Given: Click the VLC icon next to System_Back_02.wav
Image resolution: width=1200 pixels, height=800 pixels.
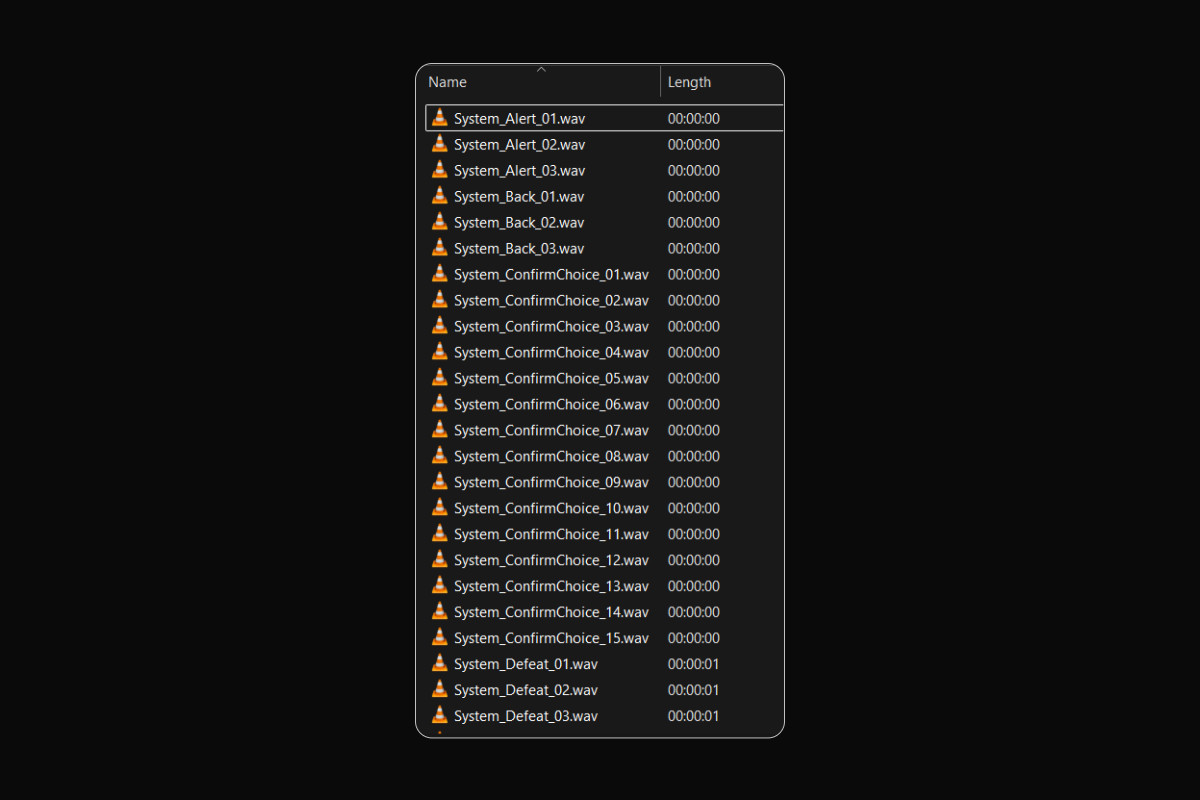Looking at the screenshot, I should click(x=439, y=222).
